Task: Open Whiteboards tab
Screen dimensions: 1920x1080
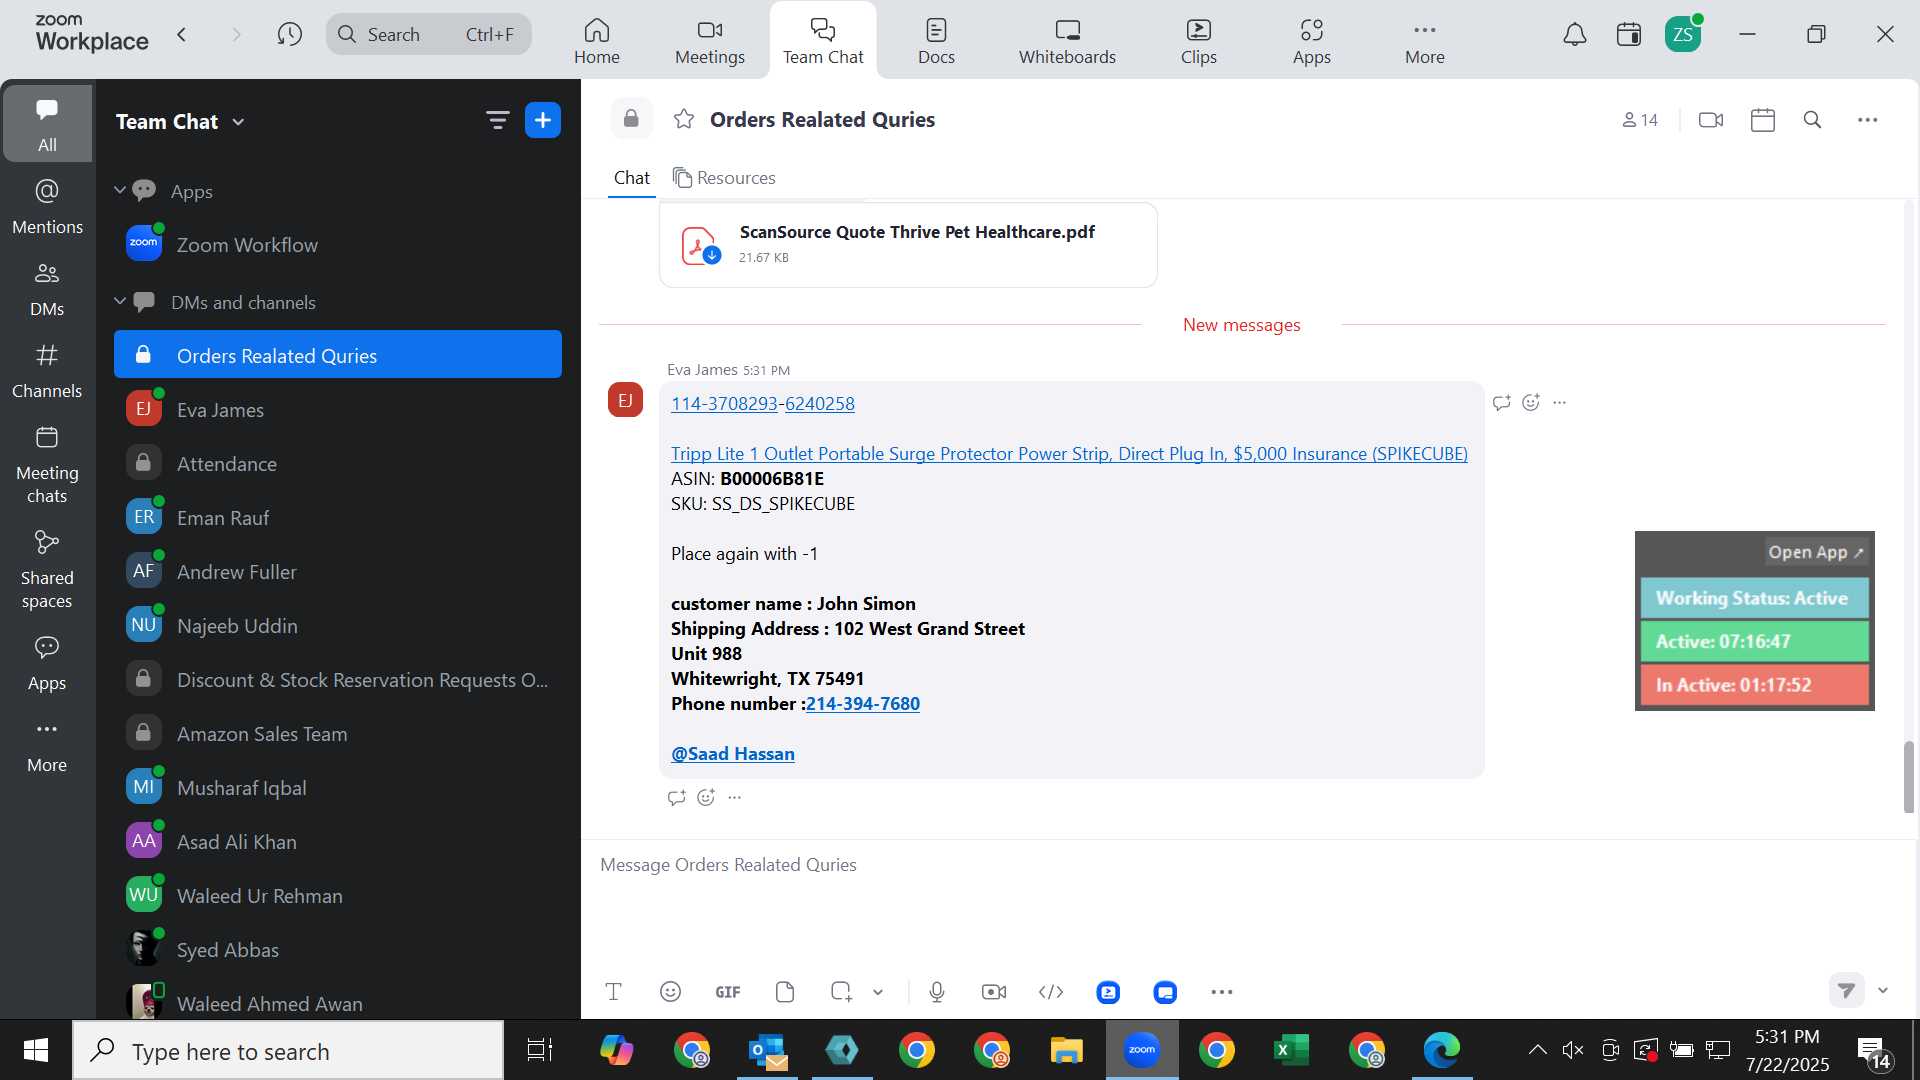Action: pyautogui.click(x=1067, y=41)
